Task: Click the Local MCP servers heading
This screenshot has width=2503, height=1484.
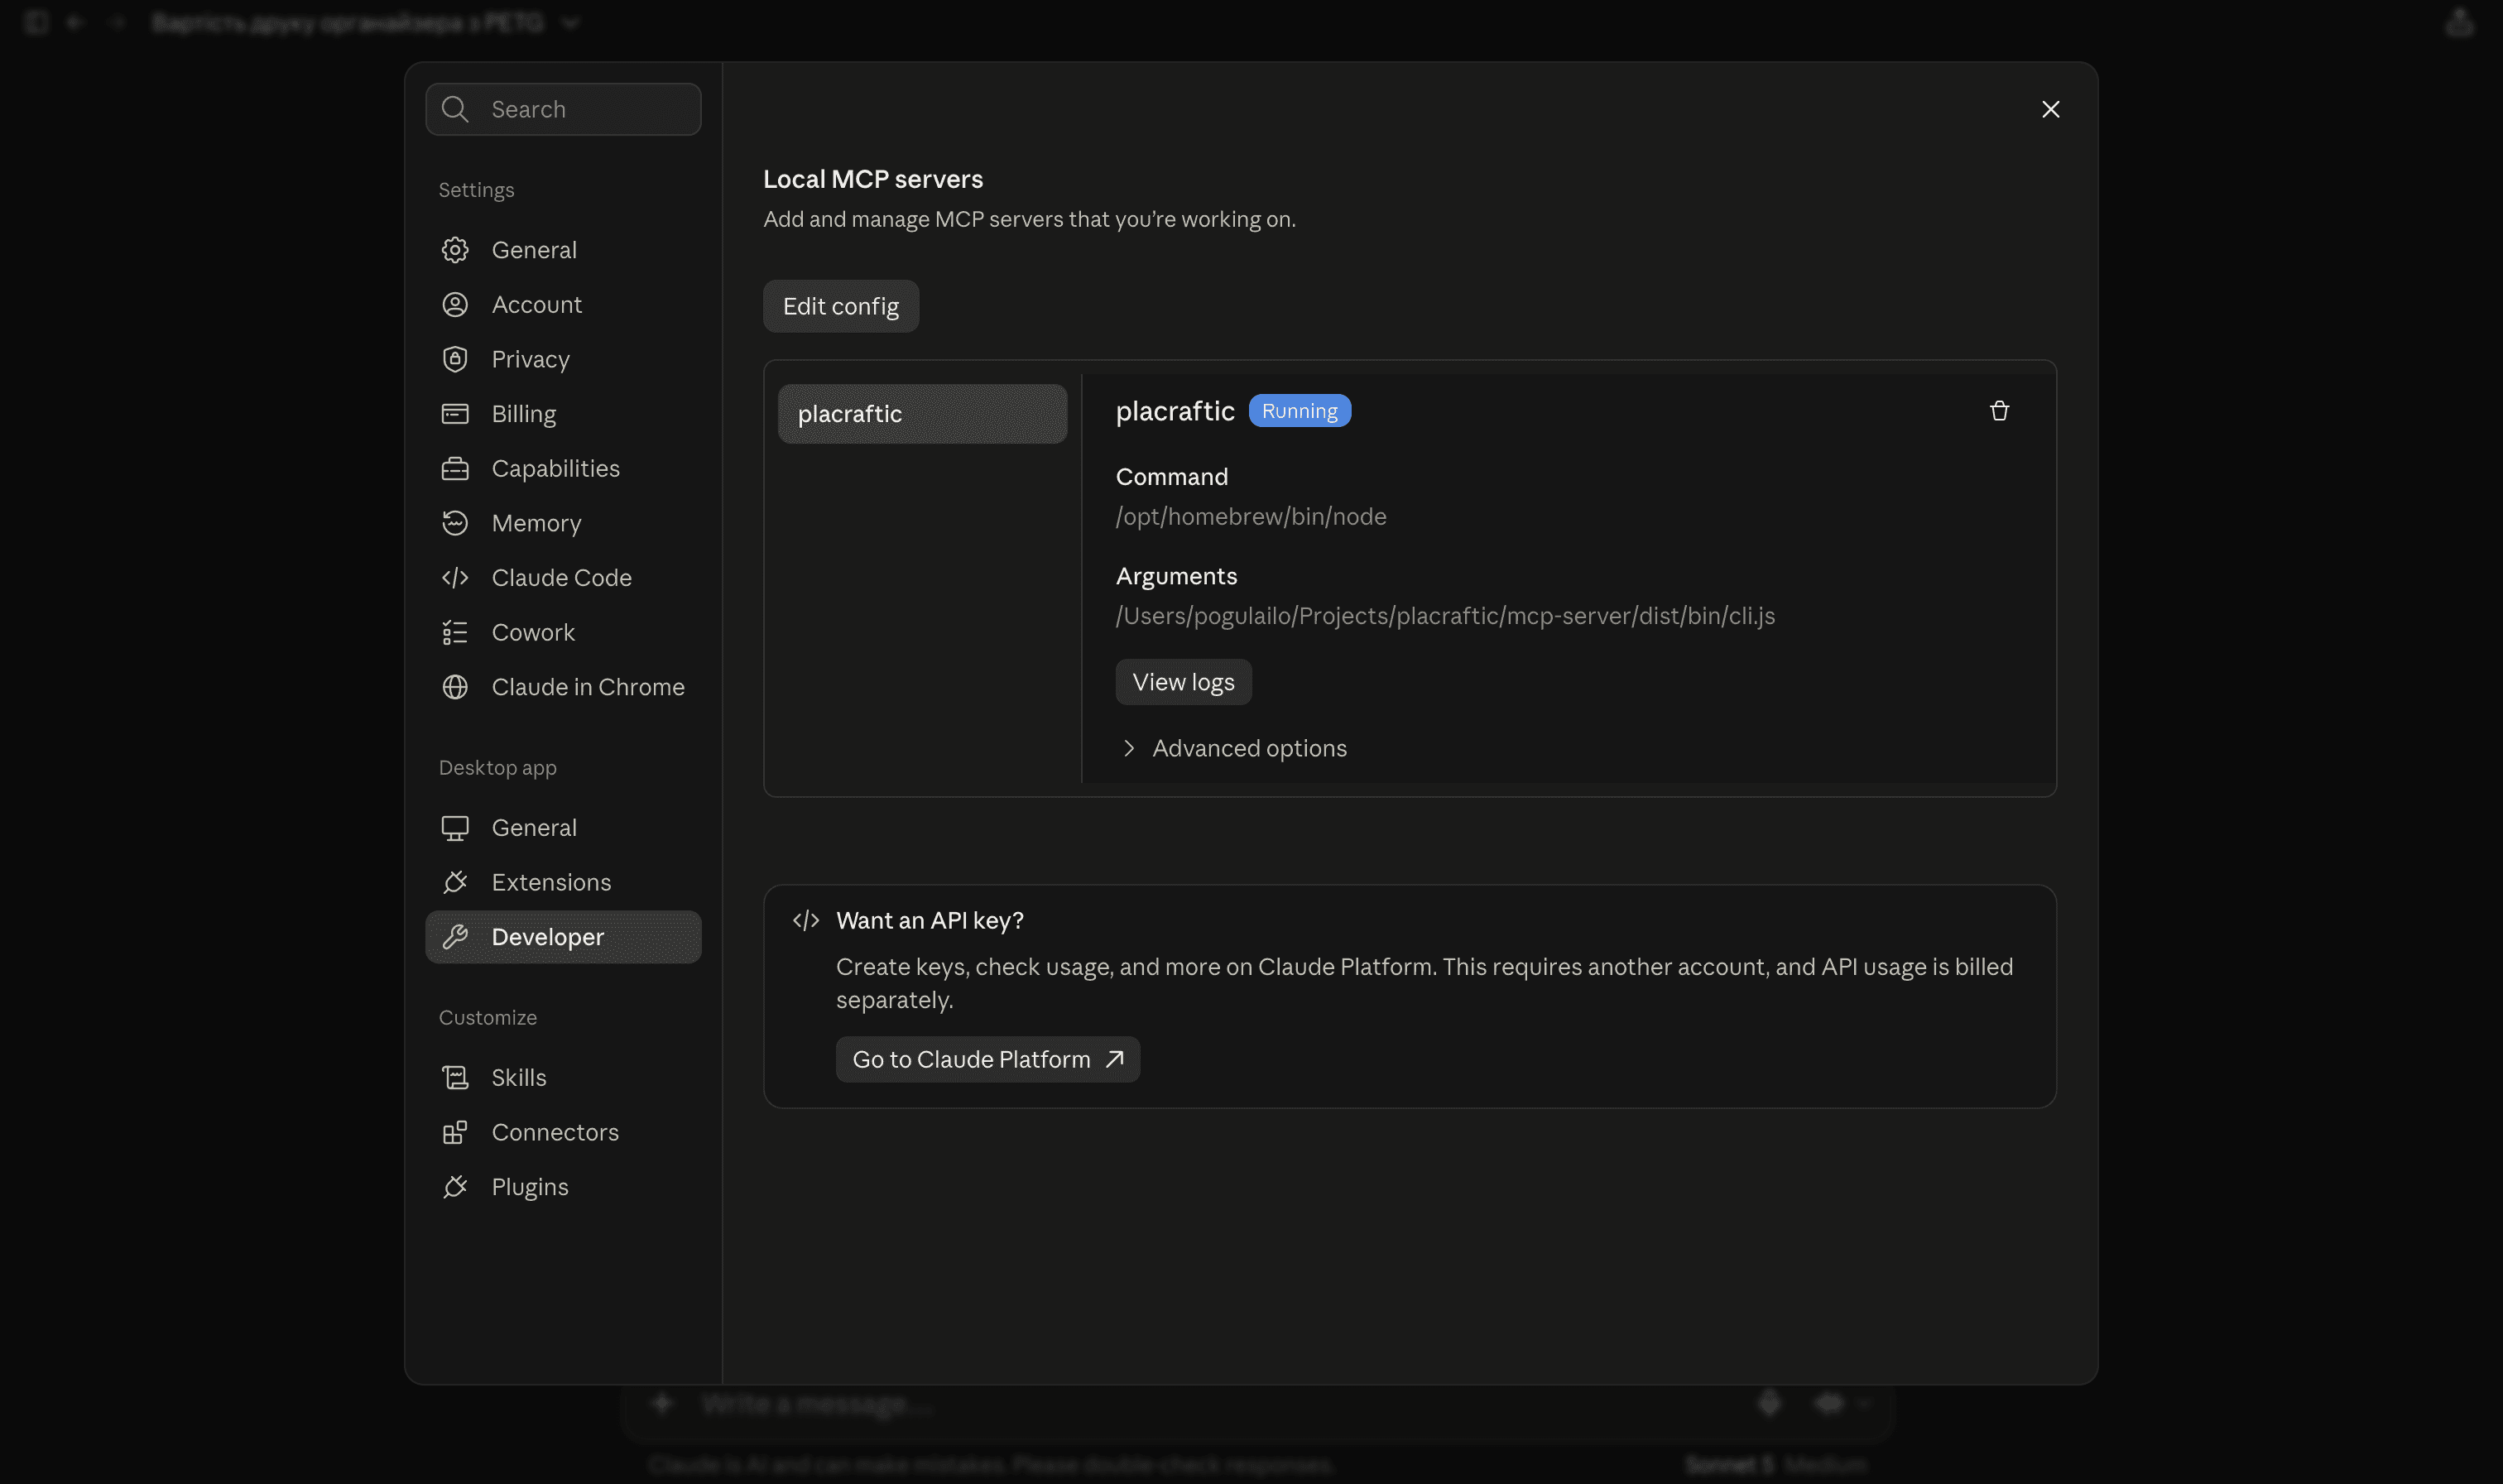Action: [x=873, y=179]
